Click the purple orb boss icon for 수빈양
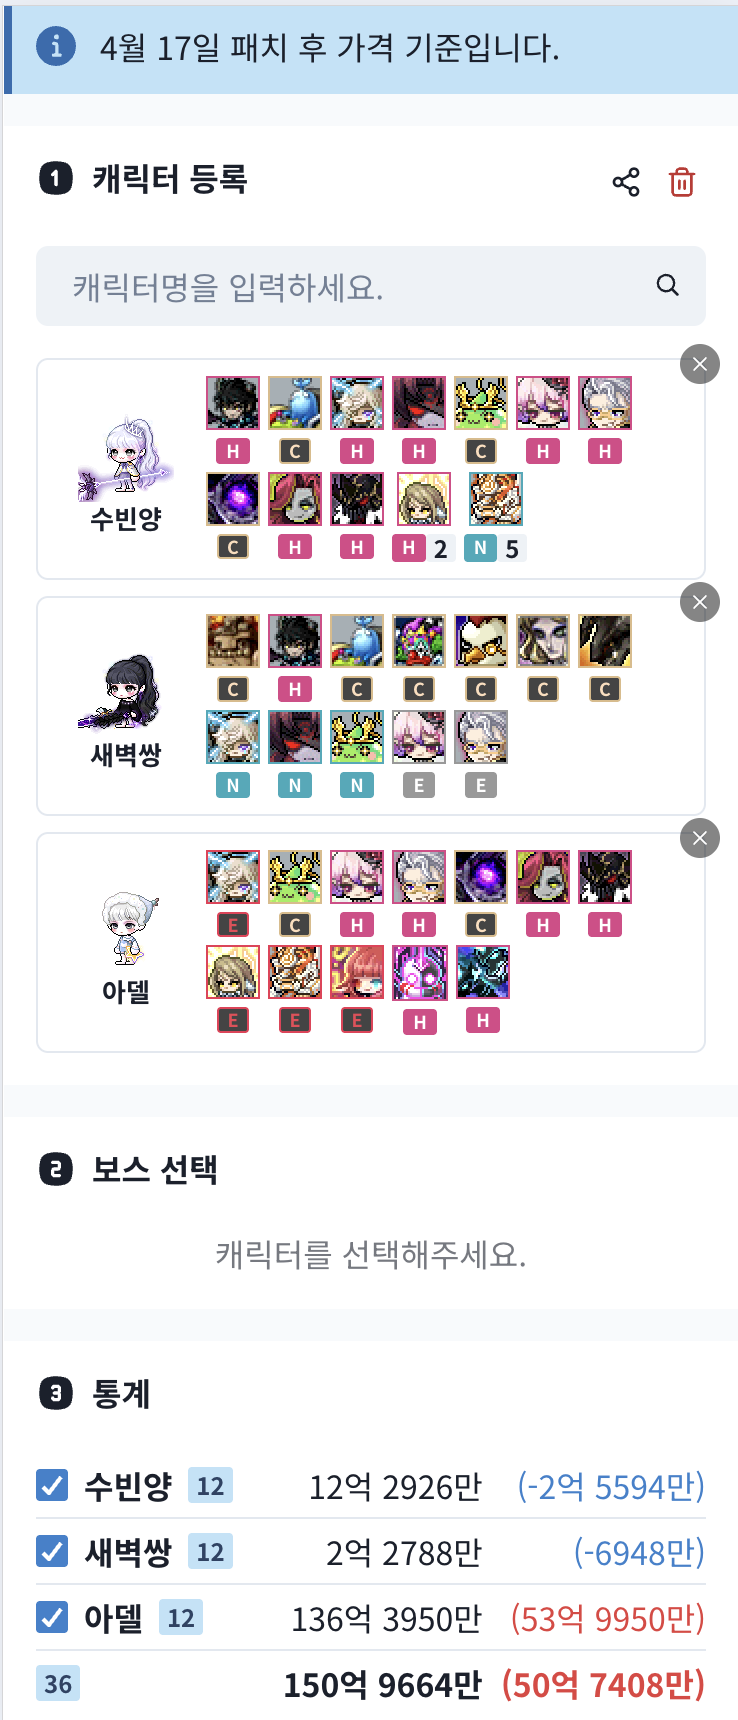Screen dimensions: 738x1720 coord(233,499)
